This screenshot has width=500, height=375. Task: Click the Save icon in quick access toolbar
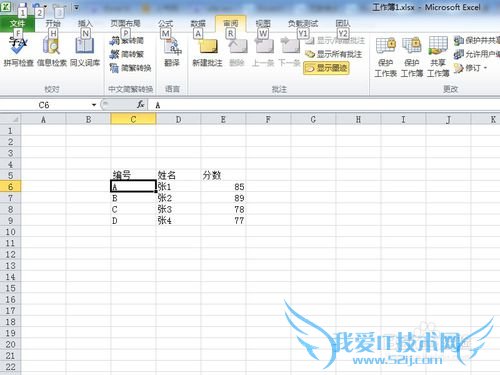(22, 7)
